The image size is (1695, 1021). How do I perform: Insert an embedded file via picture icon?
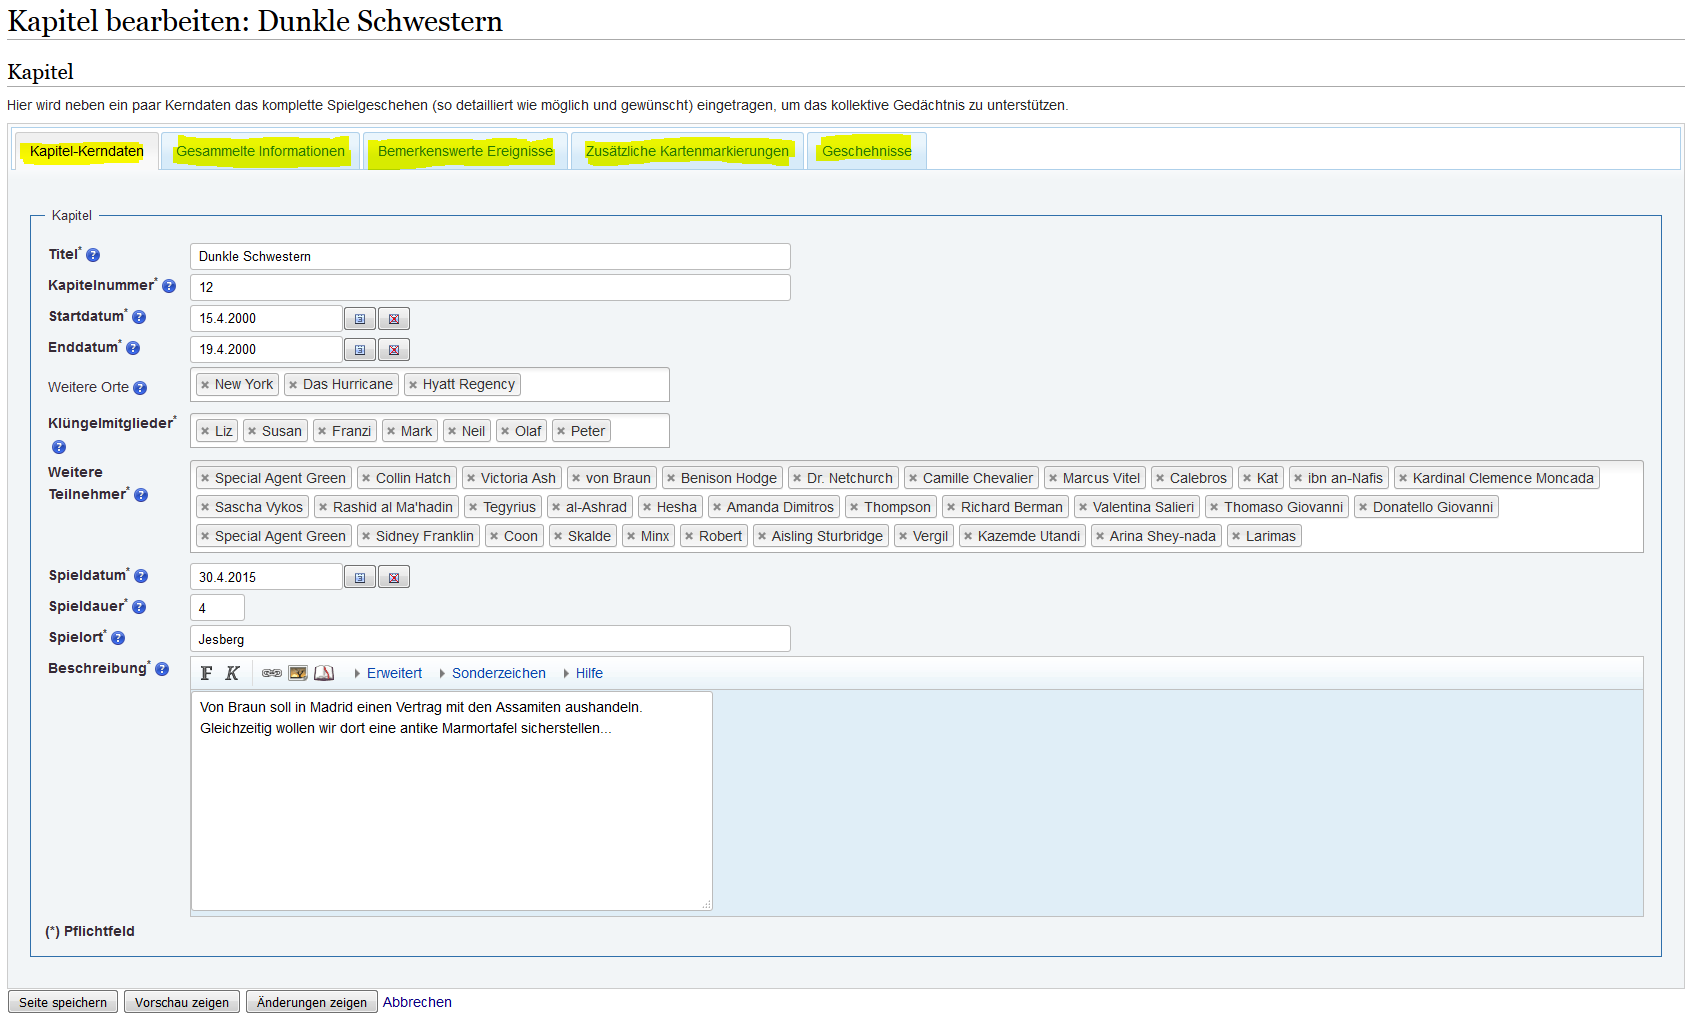(x=298, y=673)
